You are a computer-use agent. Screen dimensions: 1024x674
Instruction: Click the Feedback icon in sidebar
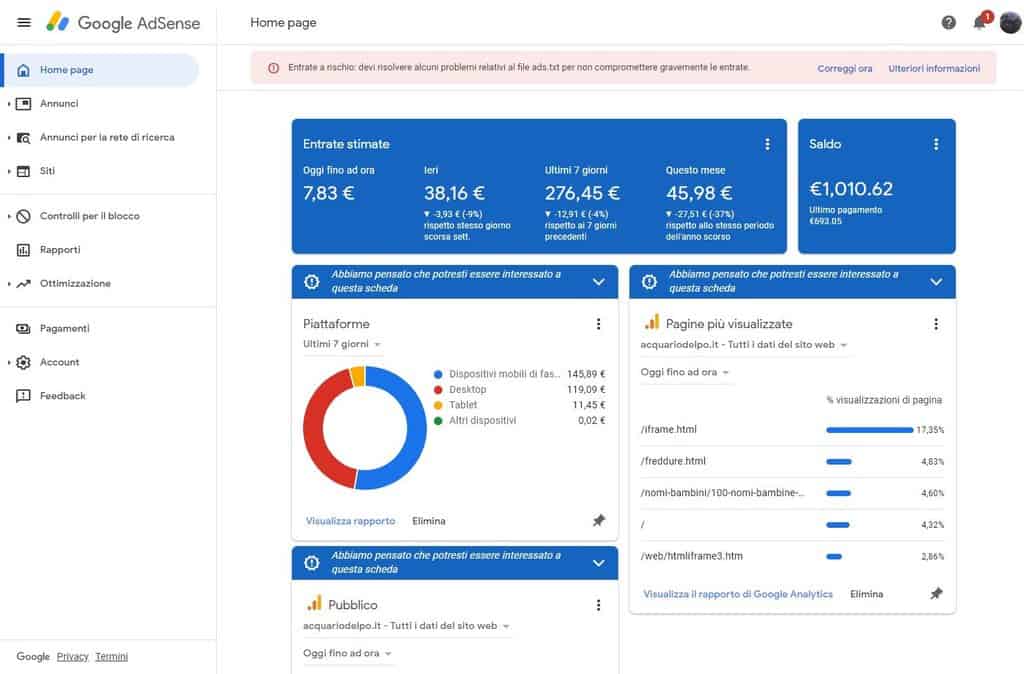tap(24, 396)
